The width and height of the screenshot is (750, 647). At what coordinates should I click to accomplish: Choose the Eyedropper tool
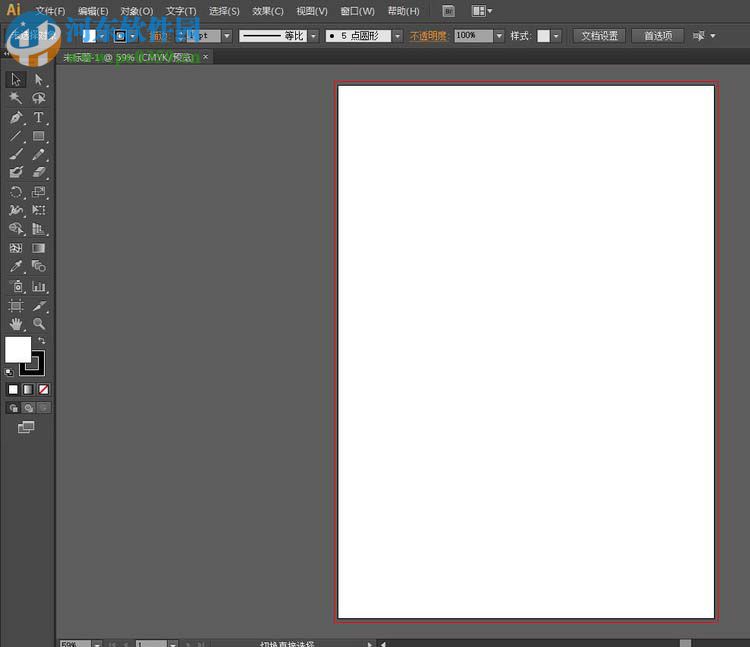16,267
